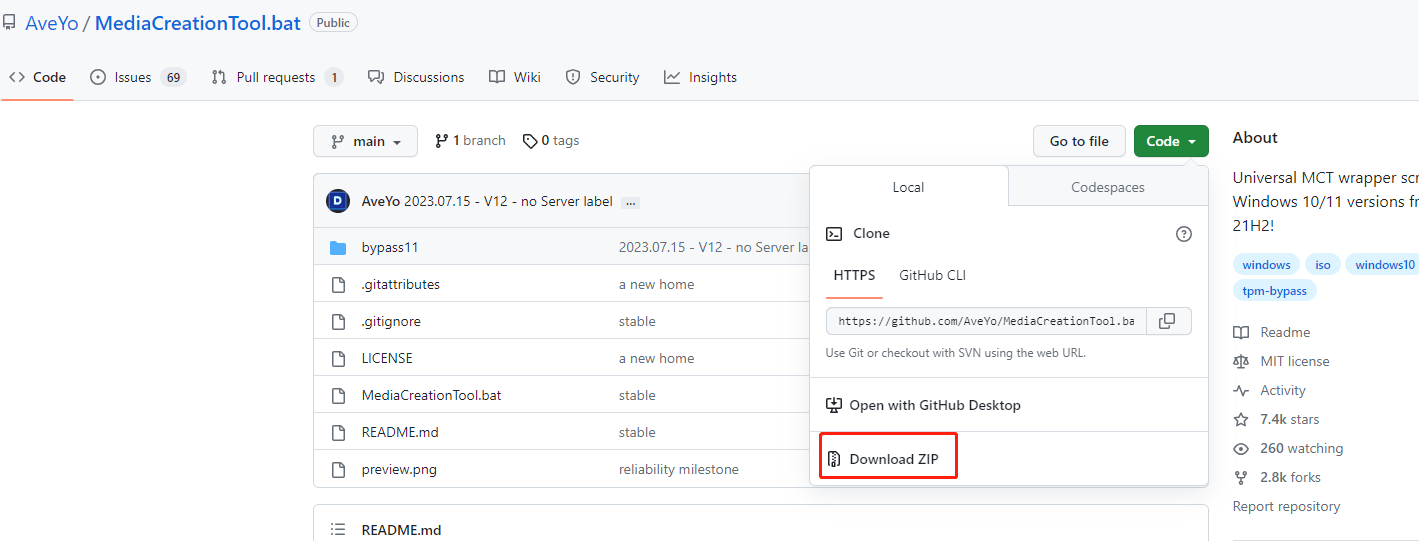
Task: Open with GitHub Desktop
Action: pos(934,405)
